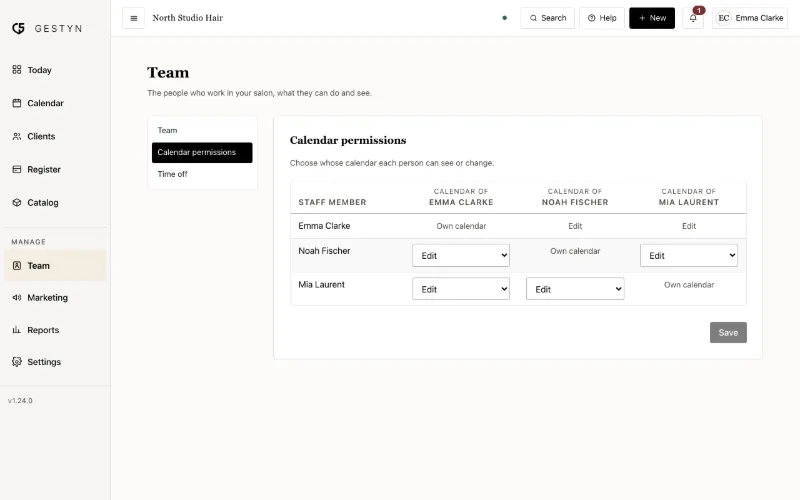Viewport: 800px width, 500px height.
Task: Click the New button
Action: click(x=652, y=18)
